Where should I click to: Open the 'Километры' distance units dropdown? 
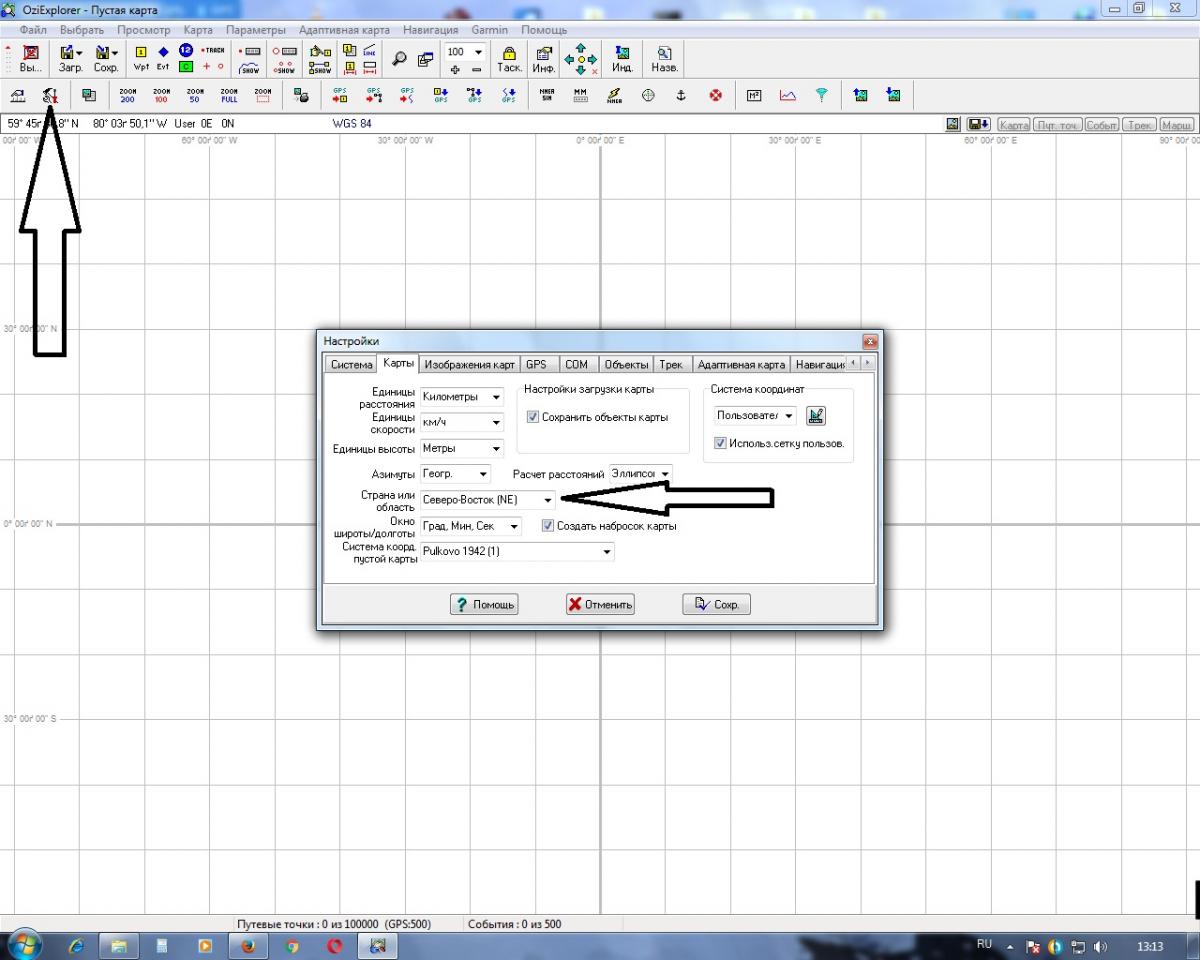[x=496, y=397]
